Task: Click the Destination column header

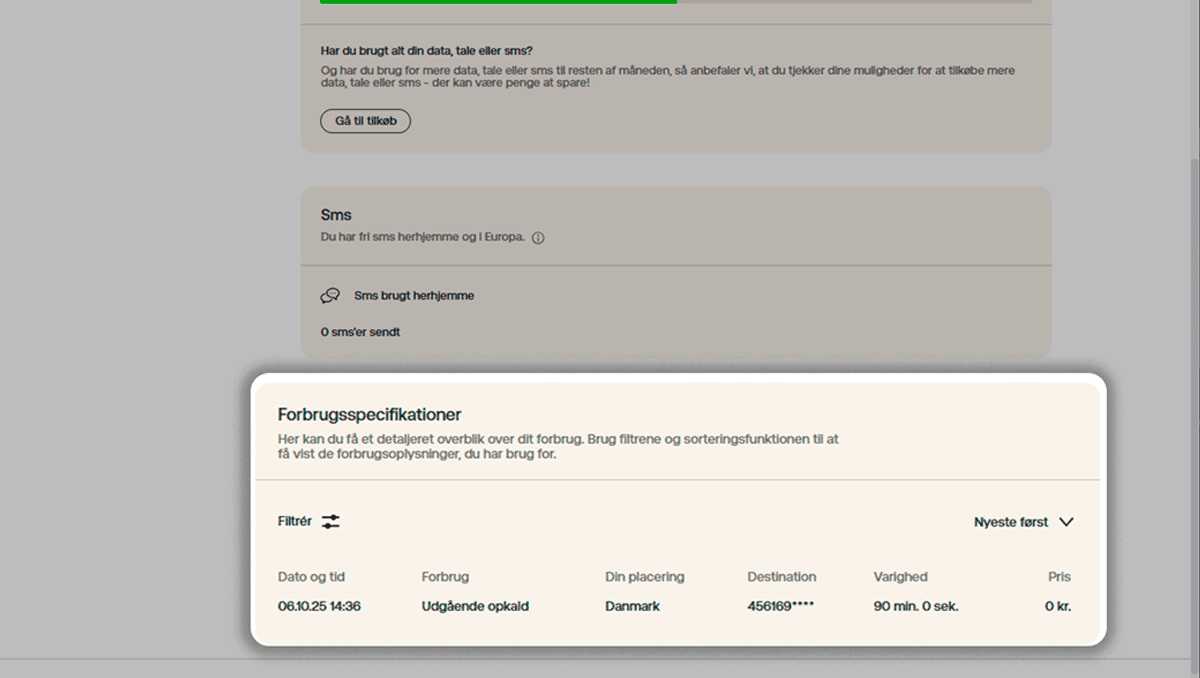Action: (x=782, y=577)
